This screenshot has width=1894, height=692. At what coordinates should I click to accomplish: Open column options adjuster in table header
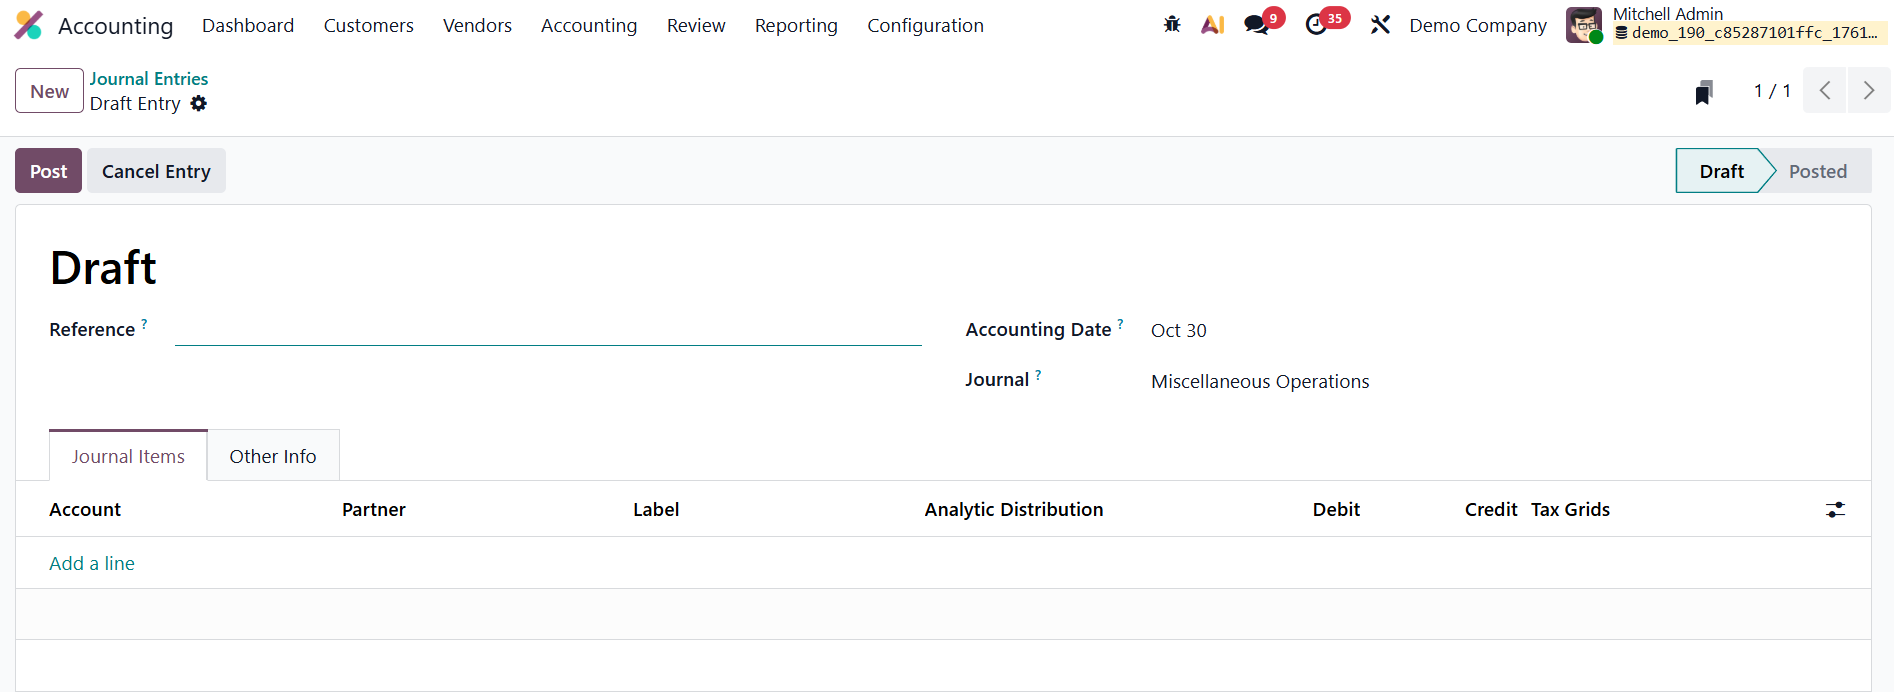click(1835, 510)
